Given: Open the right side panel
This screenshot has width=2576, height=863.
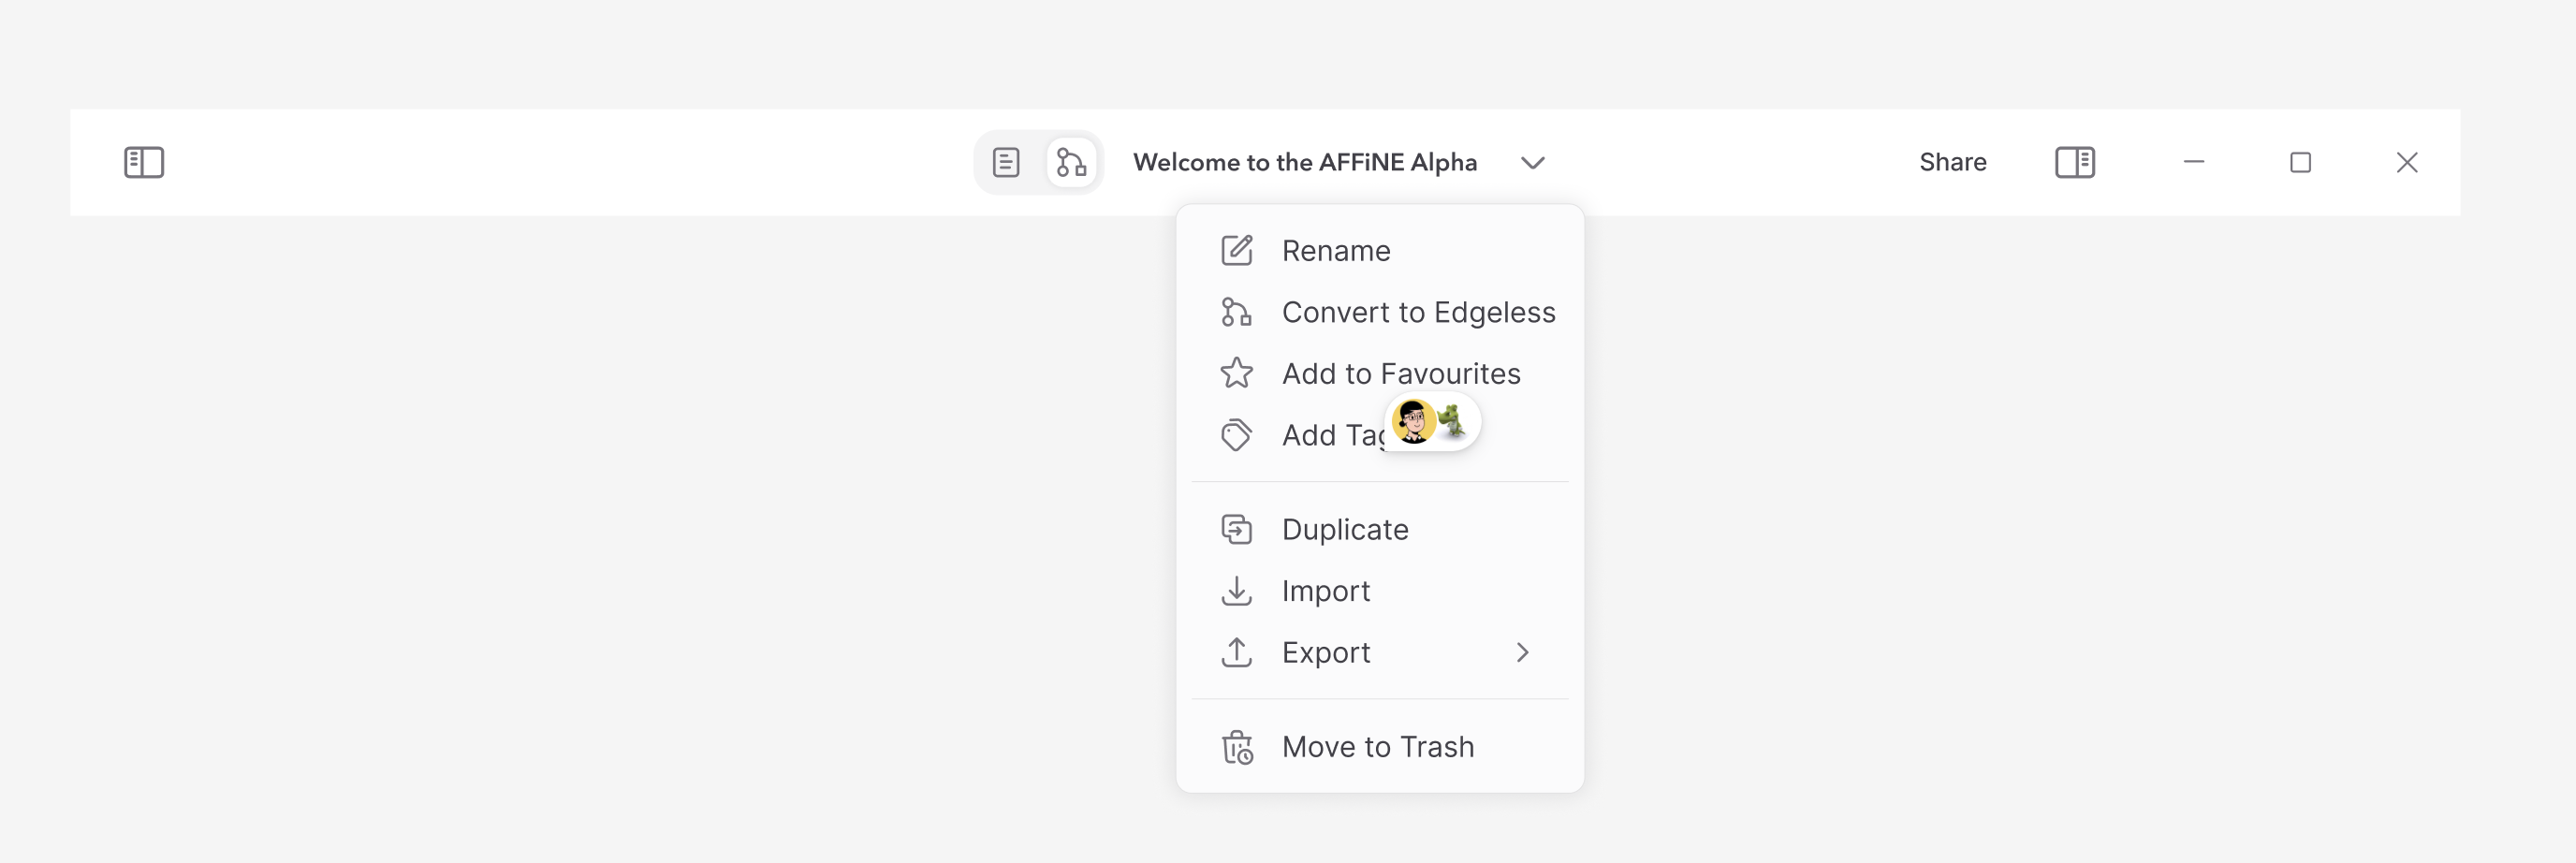Looking at the screenshot, I should (x=2075, y=162).
